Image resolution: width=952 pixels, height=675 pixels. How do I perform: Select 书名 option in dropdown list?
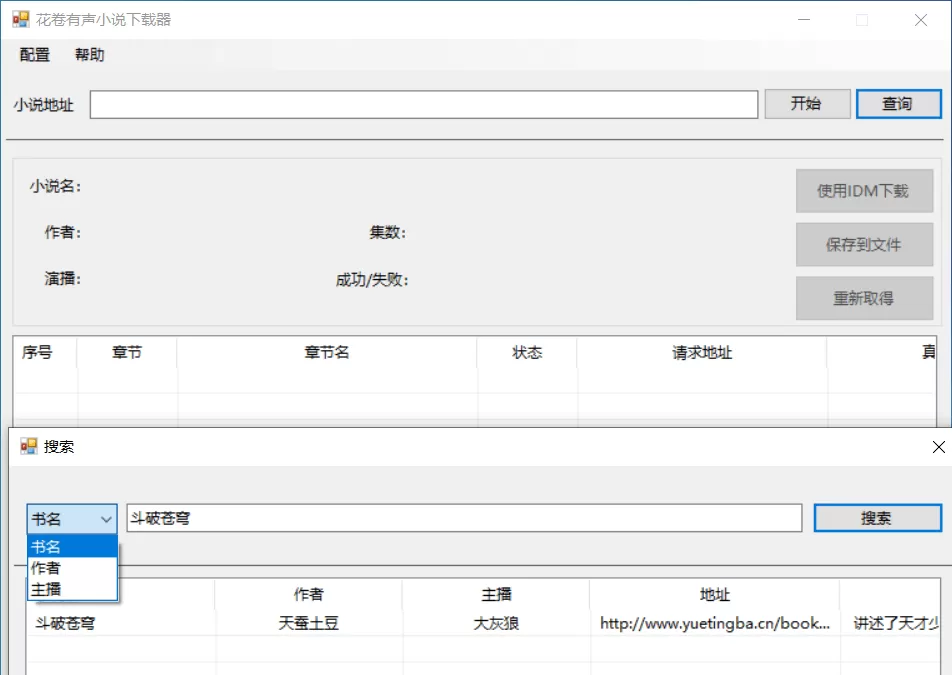(72, 546)
